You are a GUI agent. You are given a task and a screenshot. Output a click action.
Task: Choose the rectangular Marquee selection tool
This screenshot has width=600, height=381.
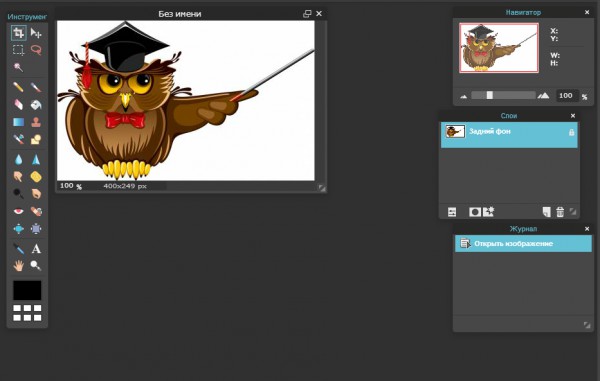click(x=18, y=50)
